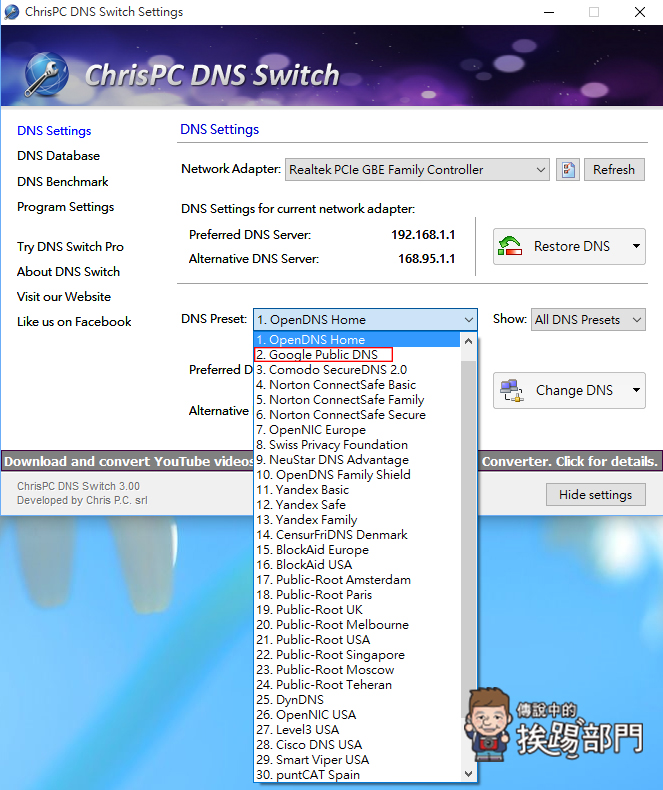
Task: Select 16. BlockAid USA preset
Action: pyautogui.click(x=357, y=565)
